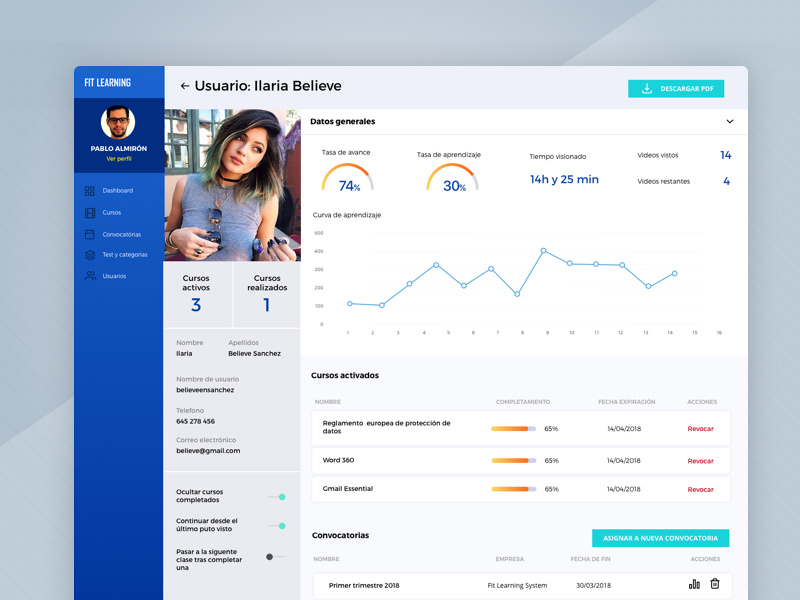Collapse the Datos generales section chevron
The width and height of the screenshot is (800, 600).
[730, 121]
